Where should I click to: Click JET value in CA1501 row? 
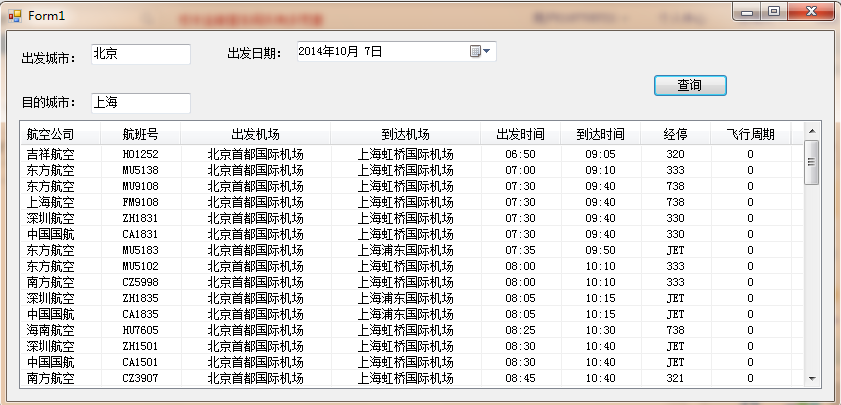(x=675, y=362)
